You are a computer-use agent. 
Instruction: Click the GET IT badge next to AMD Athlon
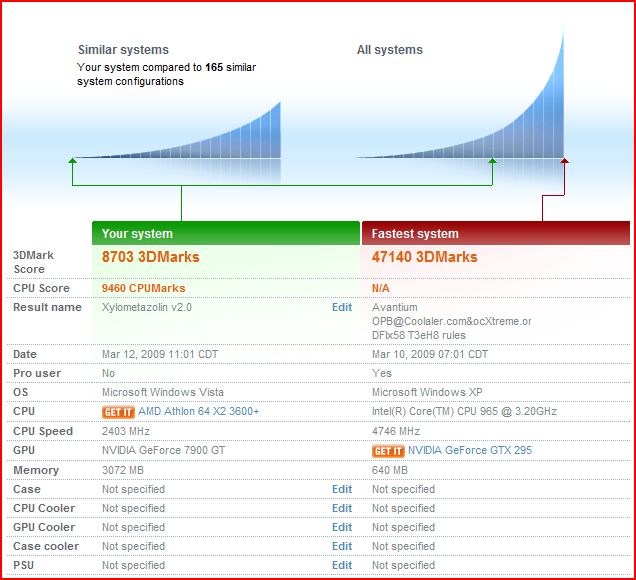tap(118, 412)
